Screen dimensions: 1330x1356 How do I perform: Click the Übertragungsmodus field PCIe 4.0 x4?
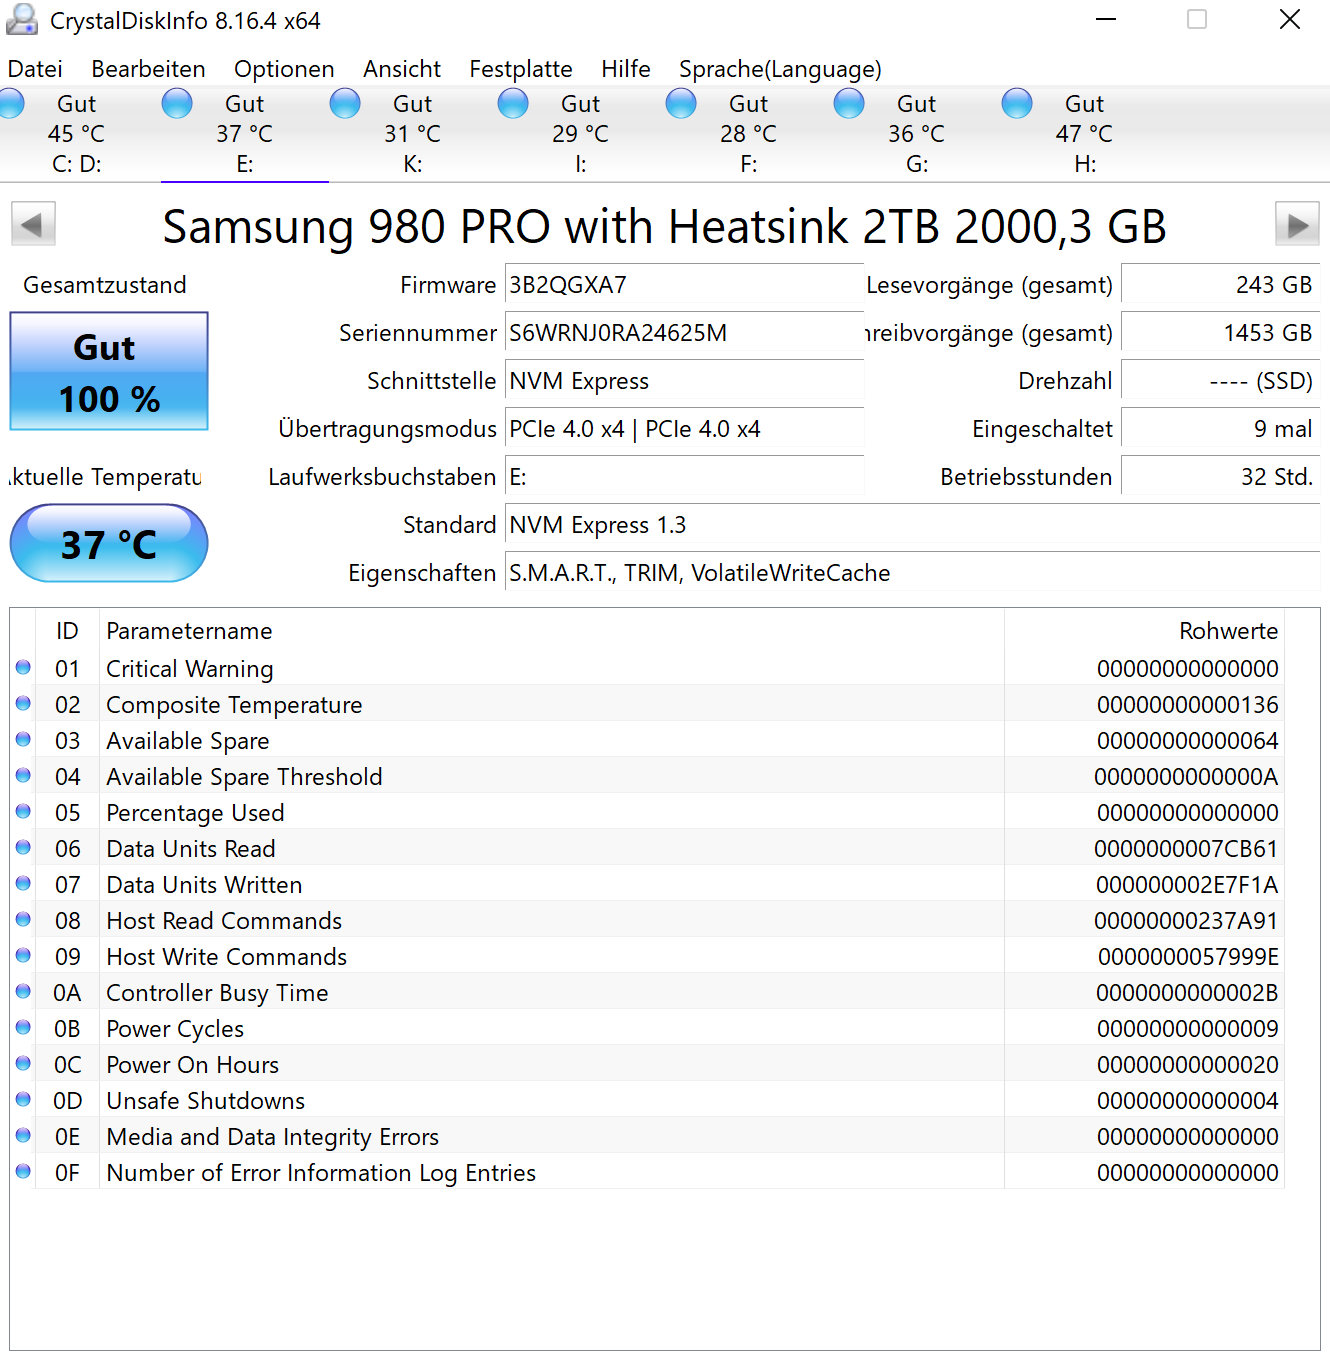[x=684, y=429]
